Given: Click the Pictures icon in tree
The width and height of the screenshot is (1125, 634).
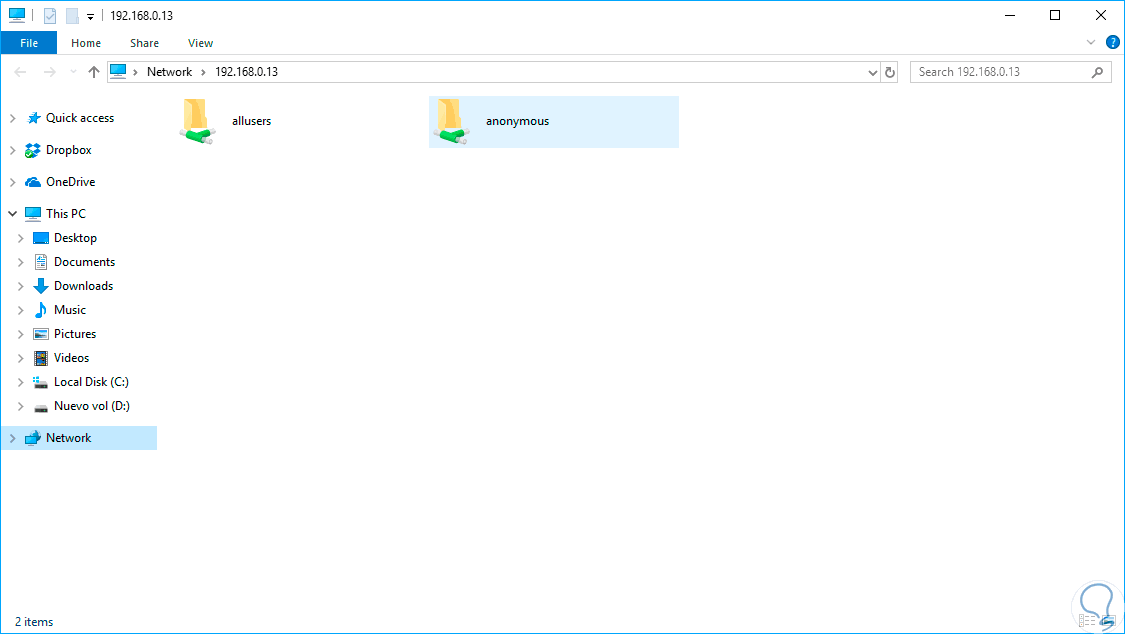Looking at the screenshot, I should 41,334.
